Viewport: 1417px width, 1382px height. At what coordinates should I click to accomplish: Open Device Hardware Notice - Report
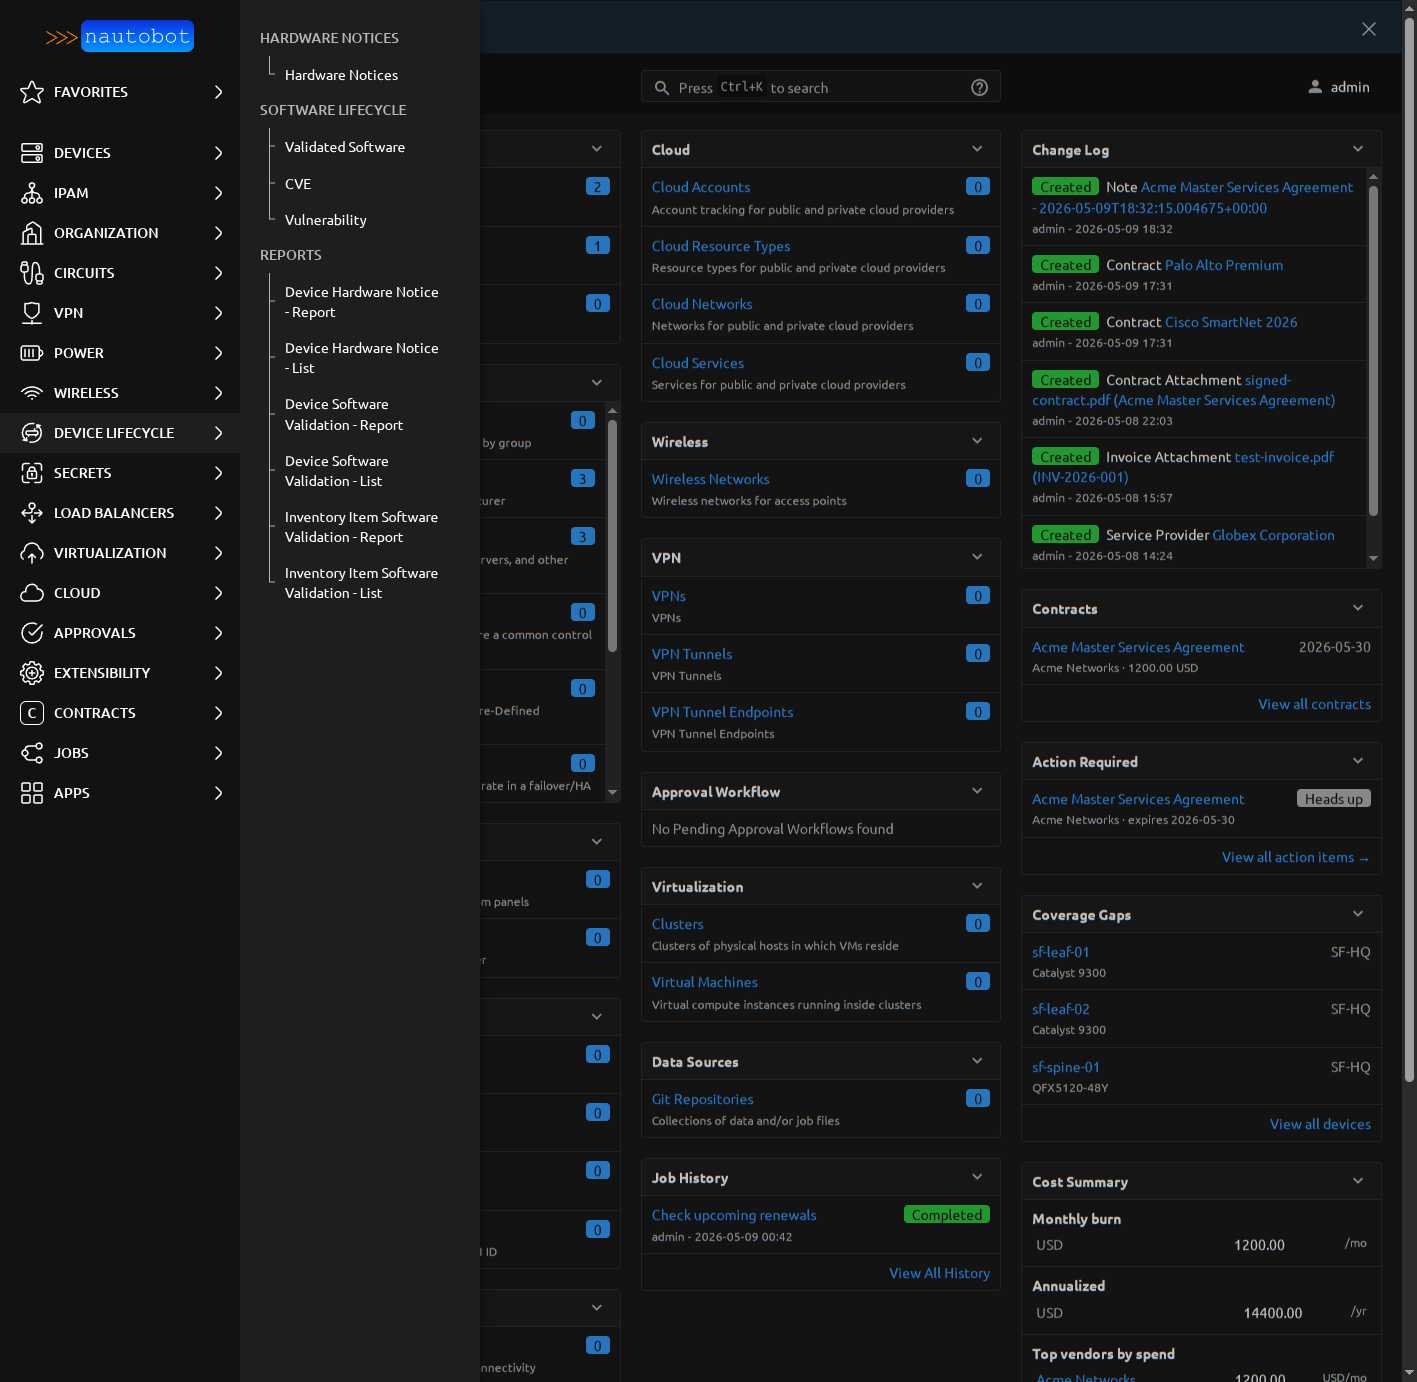(x=362, y=302)
